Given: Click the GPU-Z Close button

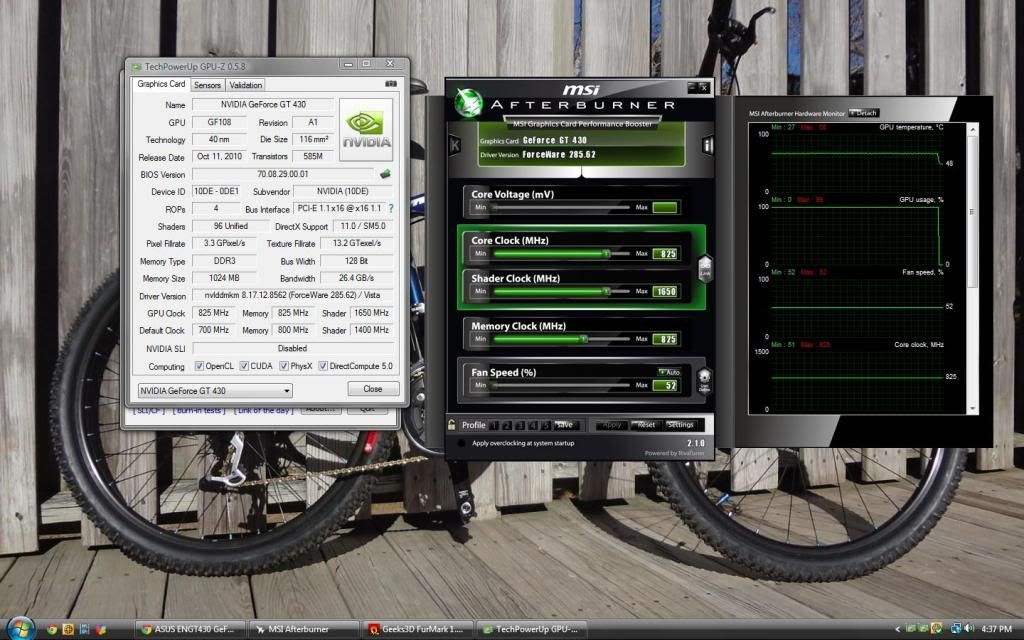Looking at the screenshot, I should (x=373, y=389).
